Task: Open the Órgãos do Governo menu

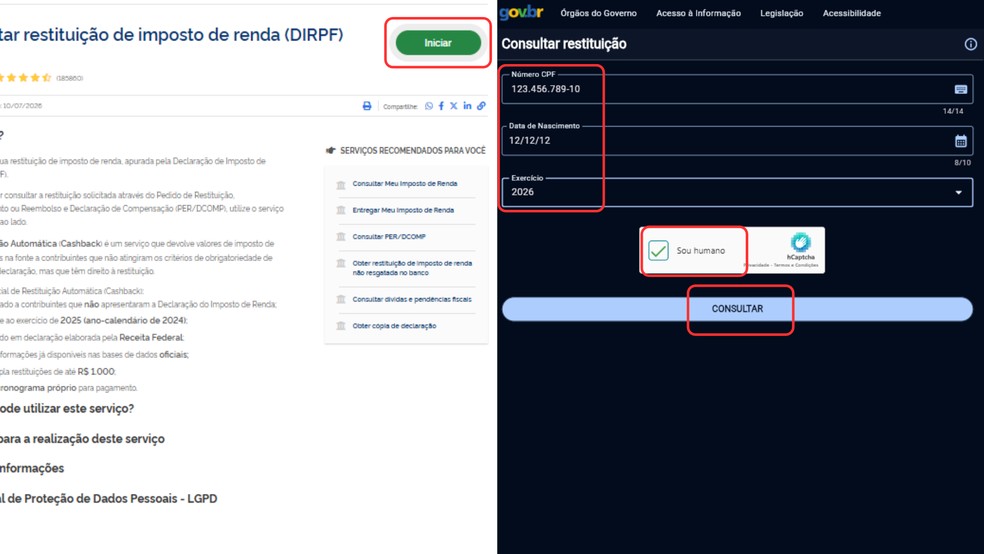Action: pos(599,13)
